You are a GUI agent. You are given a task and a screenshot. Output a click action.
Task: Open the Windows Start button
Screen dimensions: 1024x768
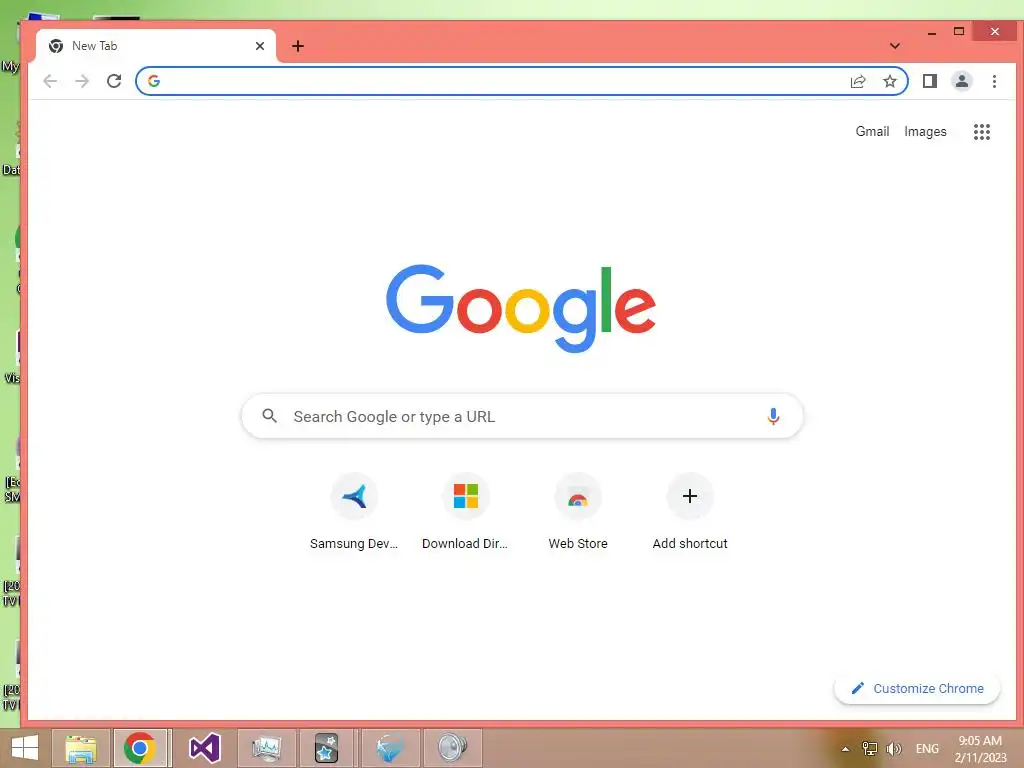(x=24, y=748)
